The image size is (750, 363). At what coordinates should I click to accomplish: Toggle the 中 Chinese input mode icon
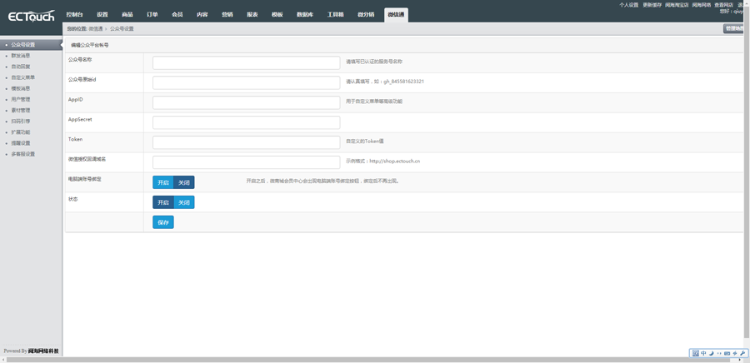coord(704,353)
